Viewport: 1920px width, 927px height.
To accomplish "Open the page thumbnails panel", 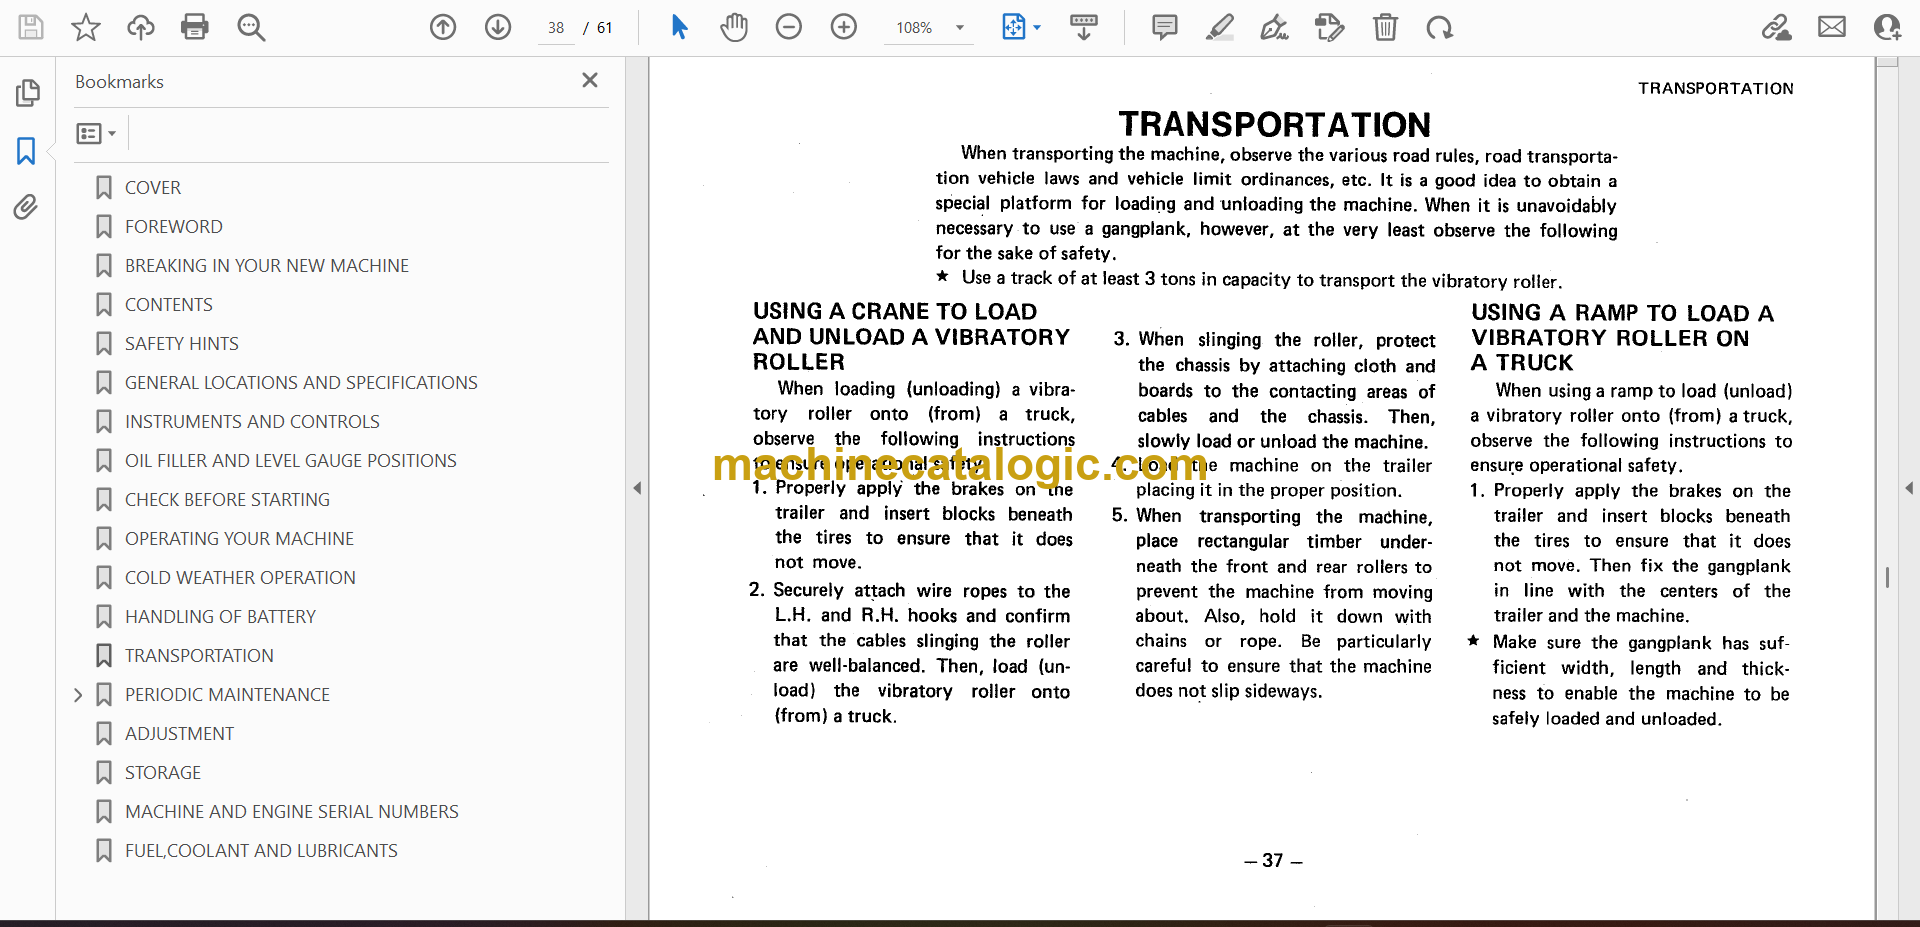I will click(x=27, y=93).
